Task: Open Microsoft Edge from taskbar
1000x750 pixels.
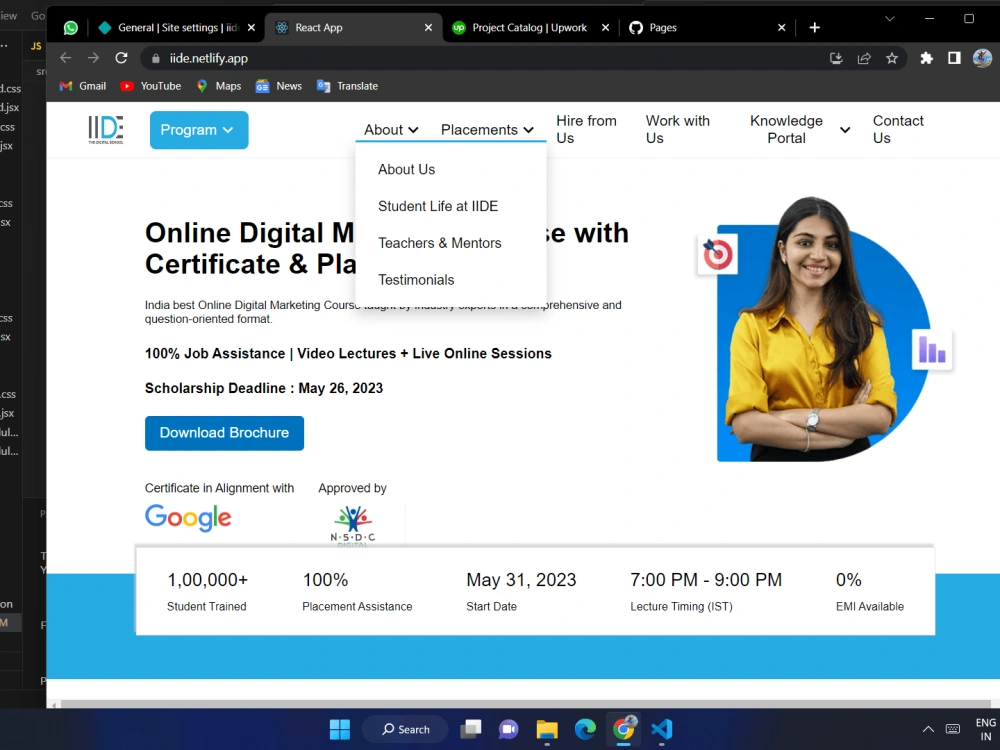Action: coord(585,729)
